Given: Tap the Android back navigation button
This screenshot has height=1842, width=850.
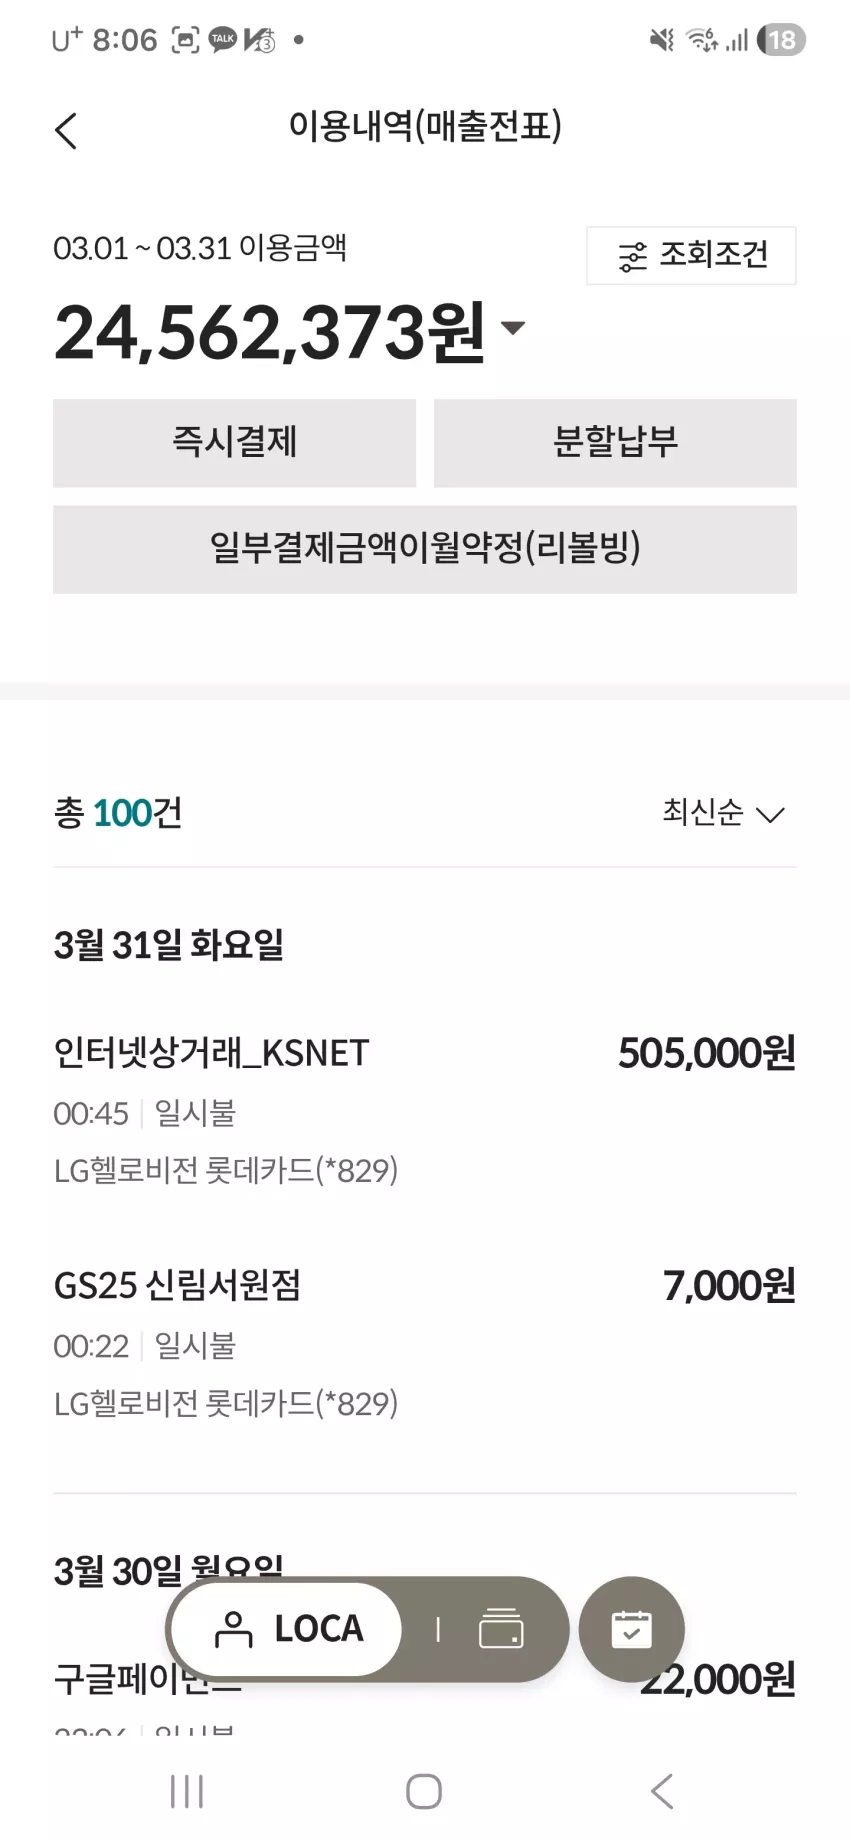Looking at the screenshot, I should pyautogui.click(x=662, y=1791).
